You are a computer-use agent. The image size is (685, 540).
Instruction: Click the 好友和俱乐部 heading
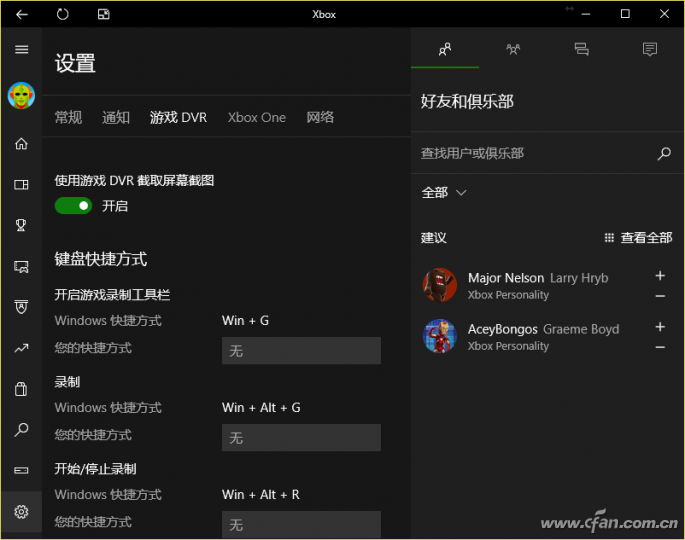(467, 101)
